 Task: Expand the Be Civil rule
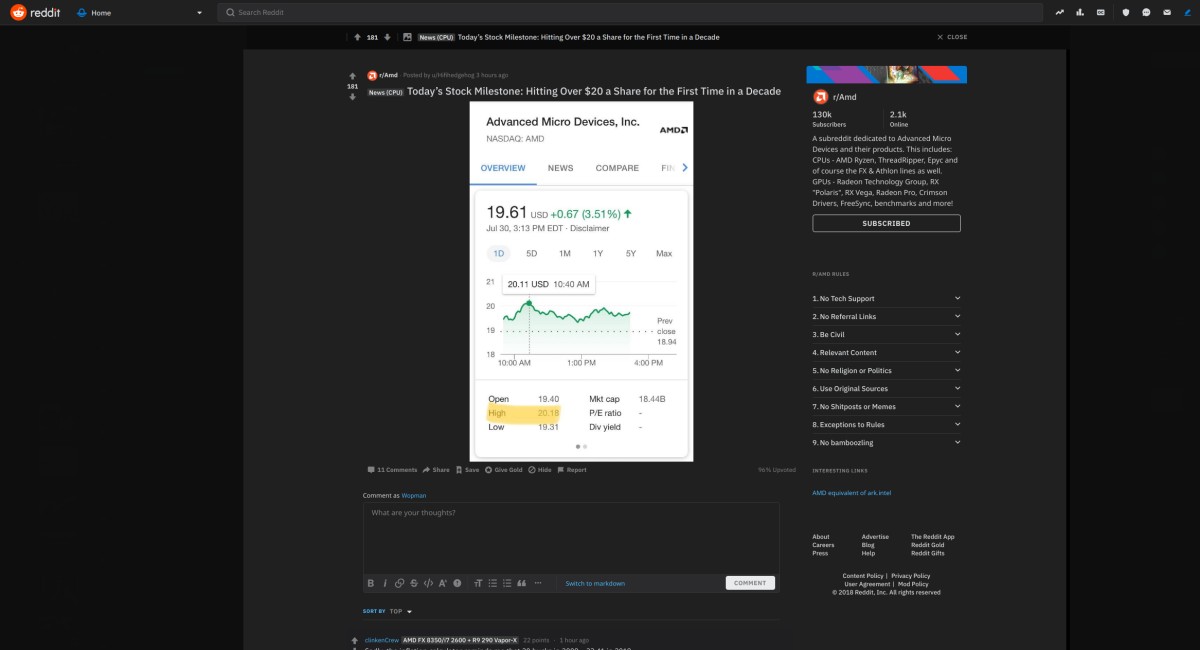(x=886, y=334)
